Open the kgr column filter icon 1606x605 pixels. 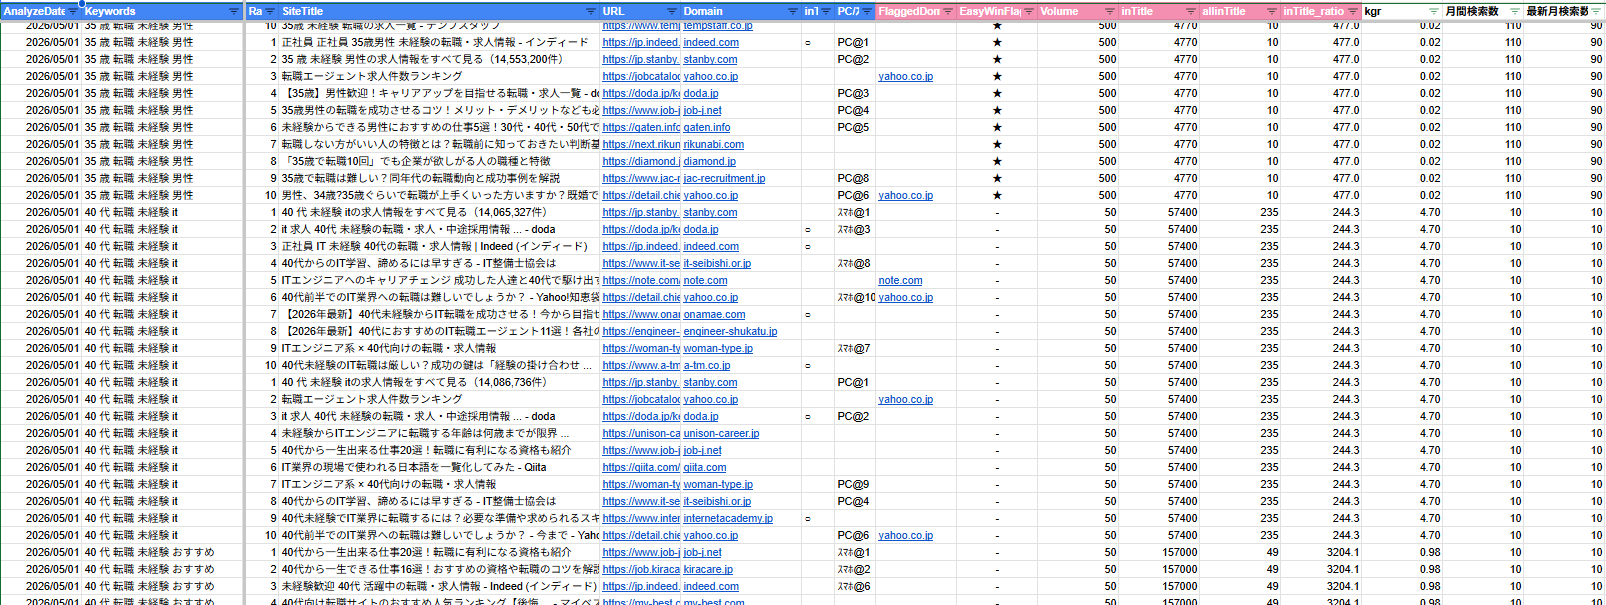click(x=1433, y=12)
